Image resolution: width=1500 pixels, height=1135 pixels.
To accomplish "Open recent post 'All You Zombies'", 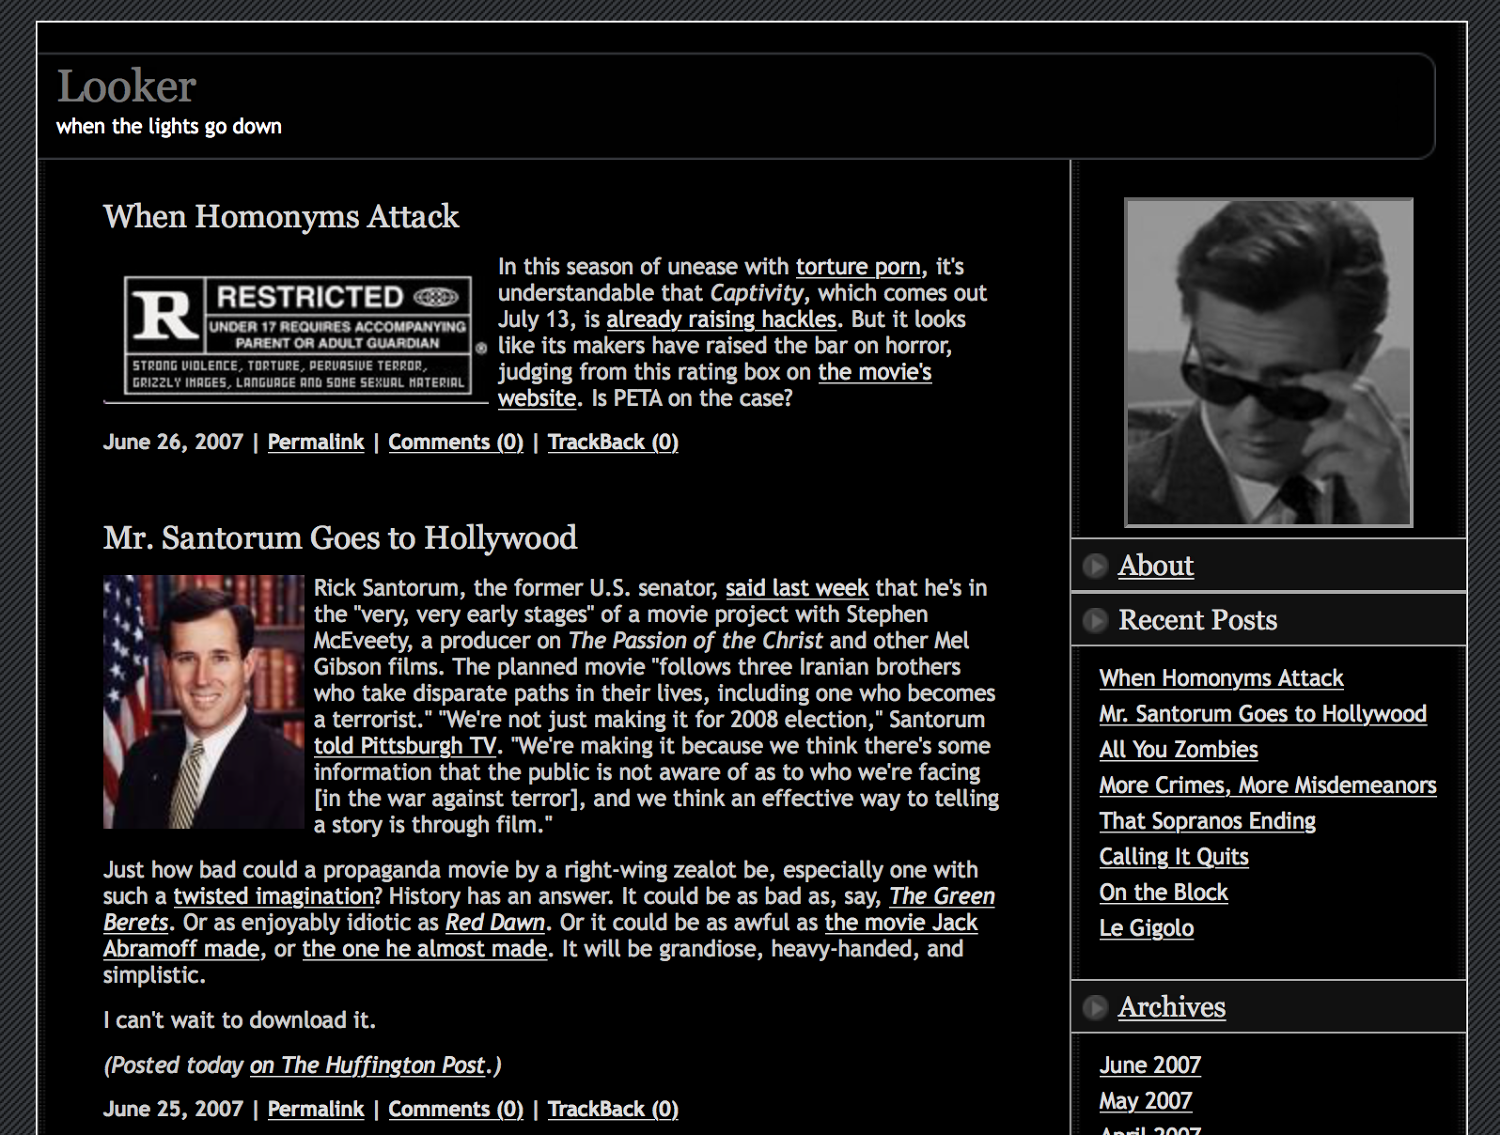I will tap(1179, 750).
